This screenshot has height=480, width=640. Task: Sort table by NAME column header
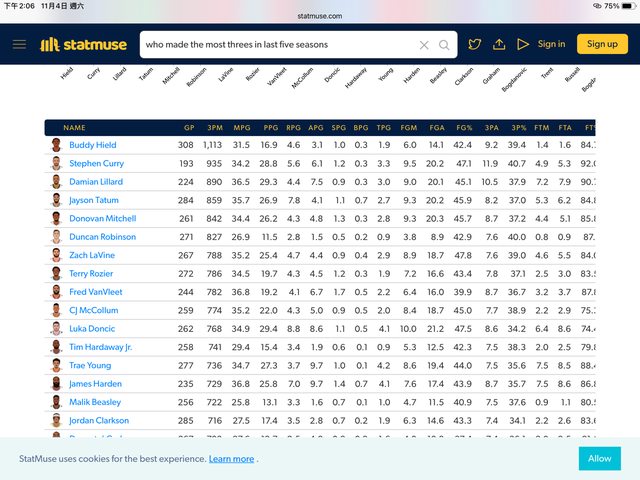click(x=74, y=128)
